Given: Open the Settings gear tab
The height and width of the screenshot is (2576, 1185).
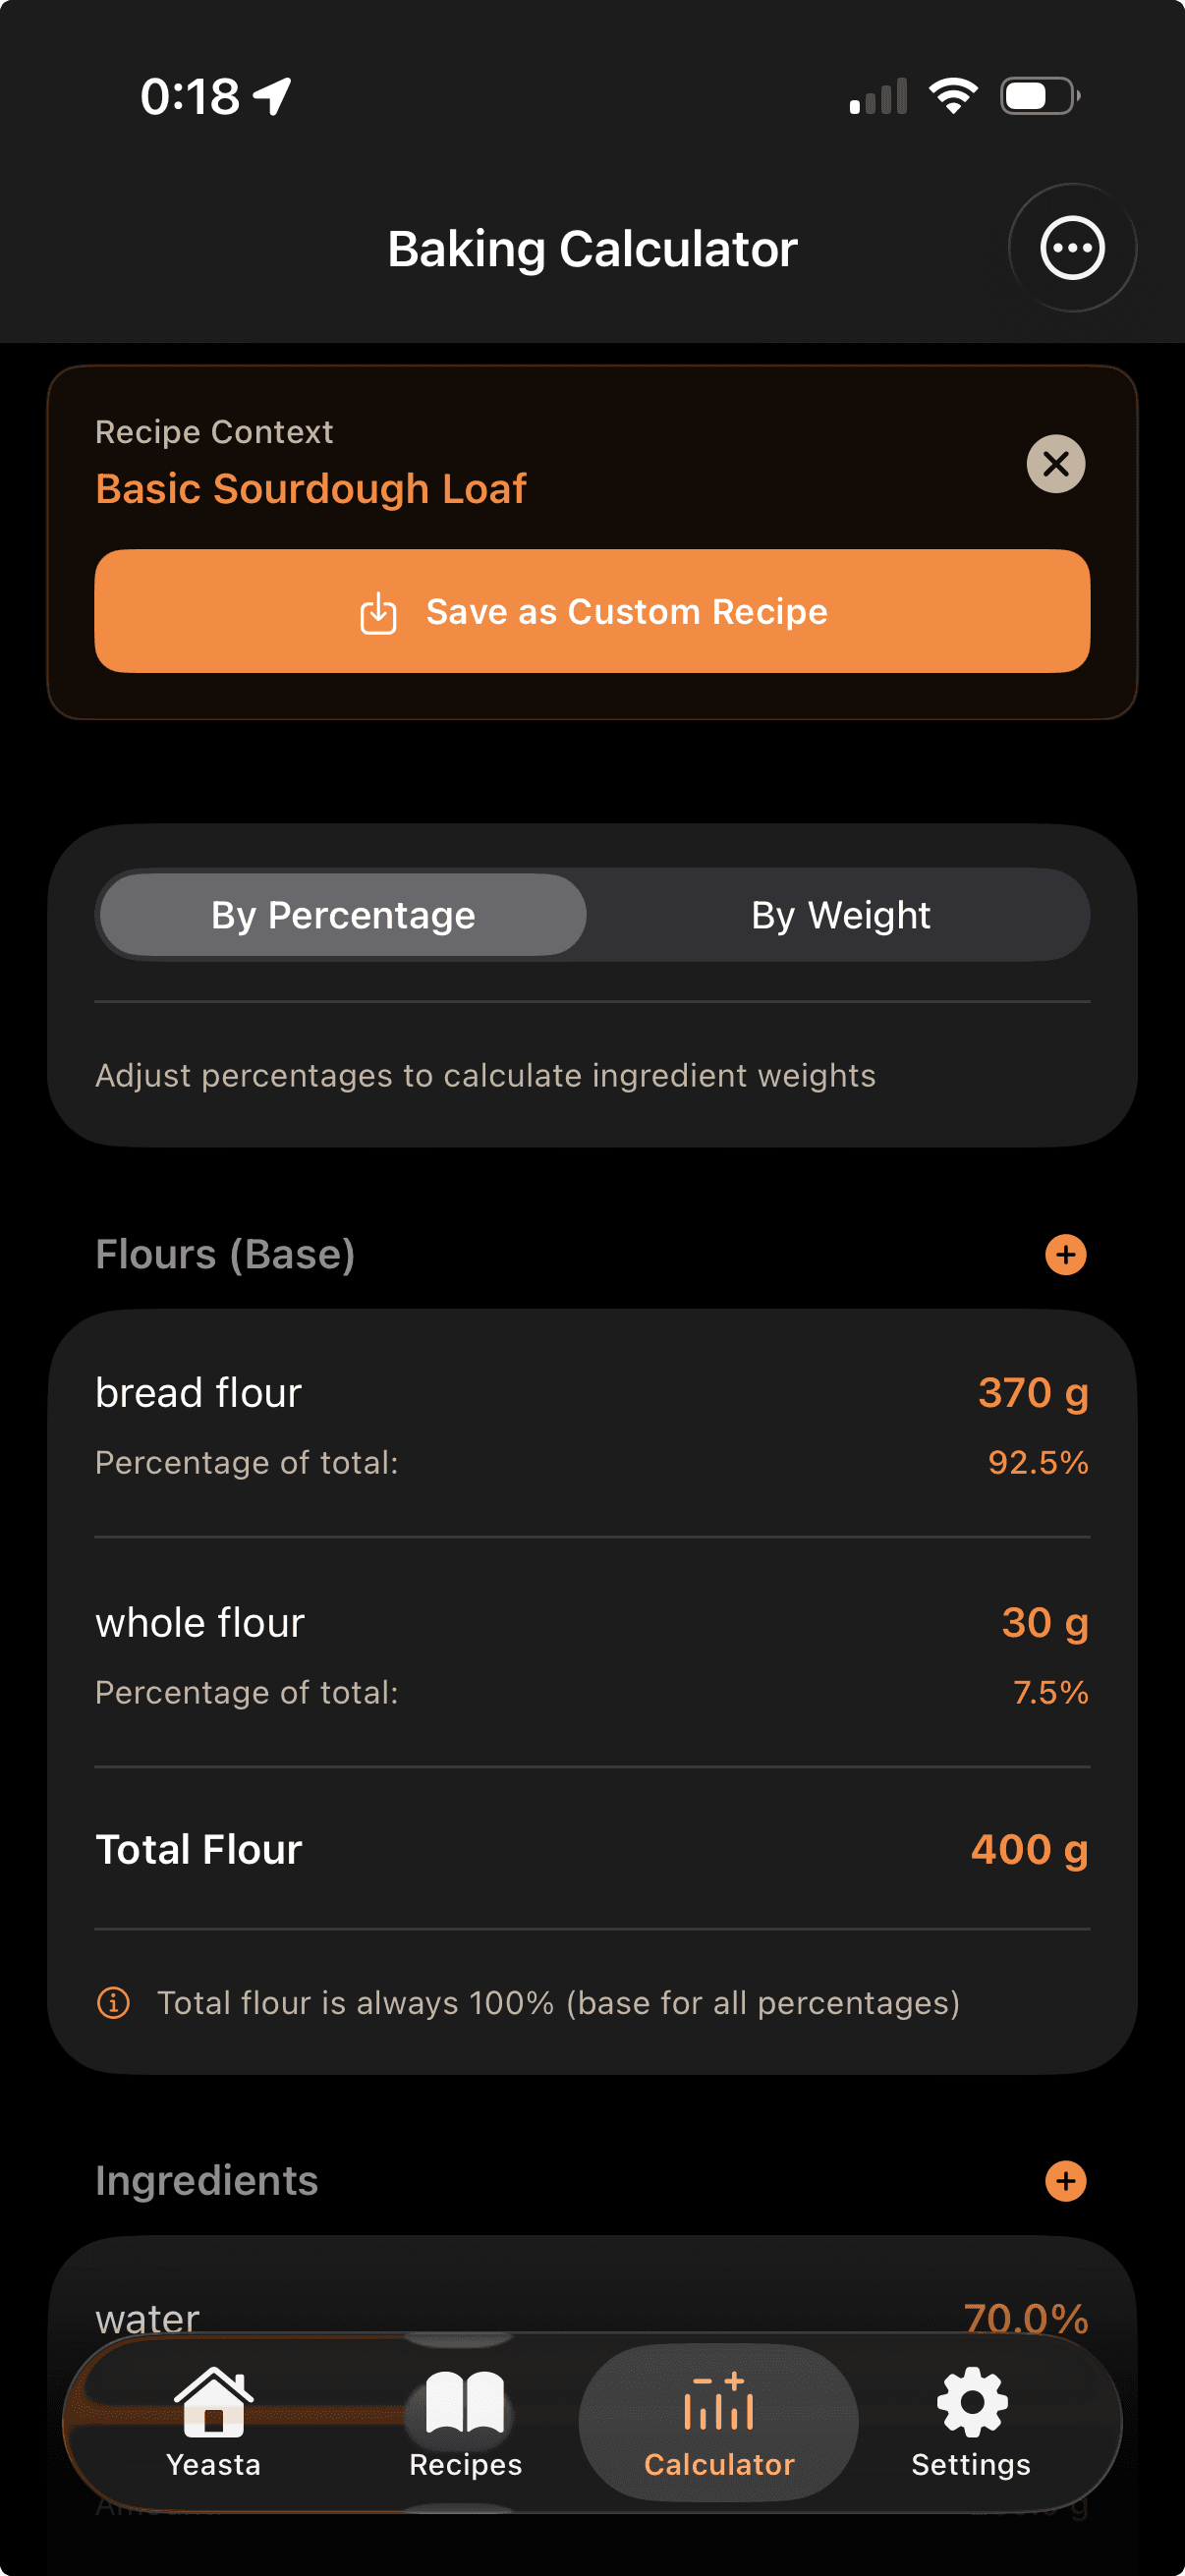Looking at the screenshot, I should (970, 2421).
